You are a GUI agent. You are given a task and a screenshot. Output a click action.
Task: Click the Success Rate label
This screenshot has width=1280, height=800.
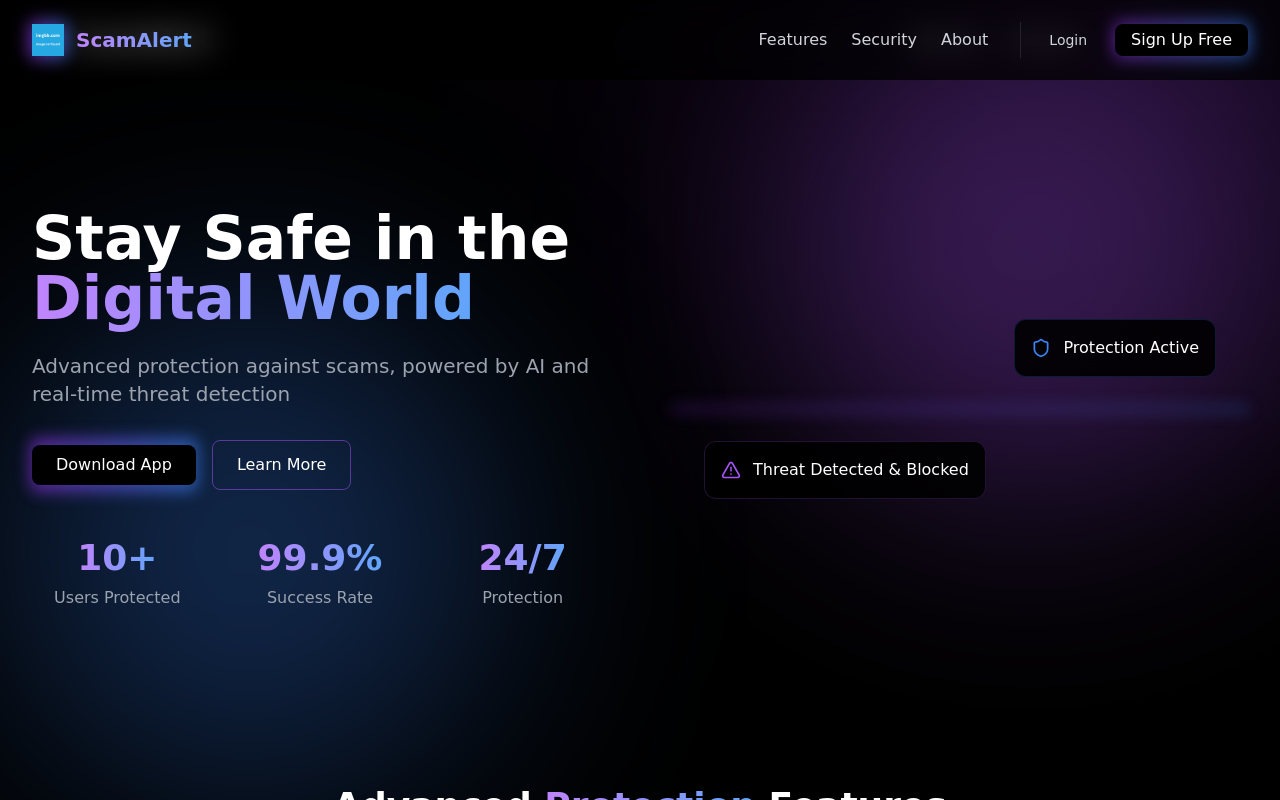coord(320,598)
